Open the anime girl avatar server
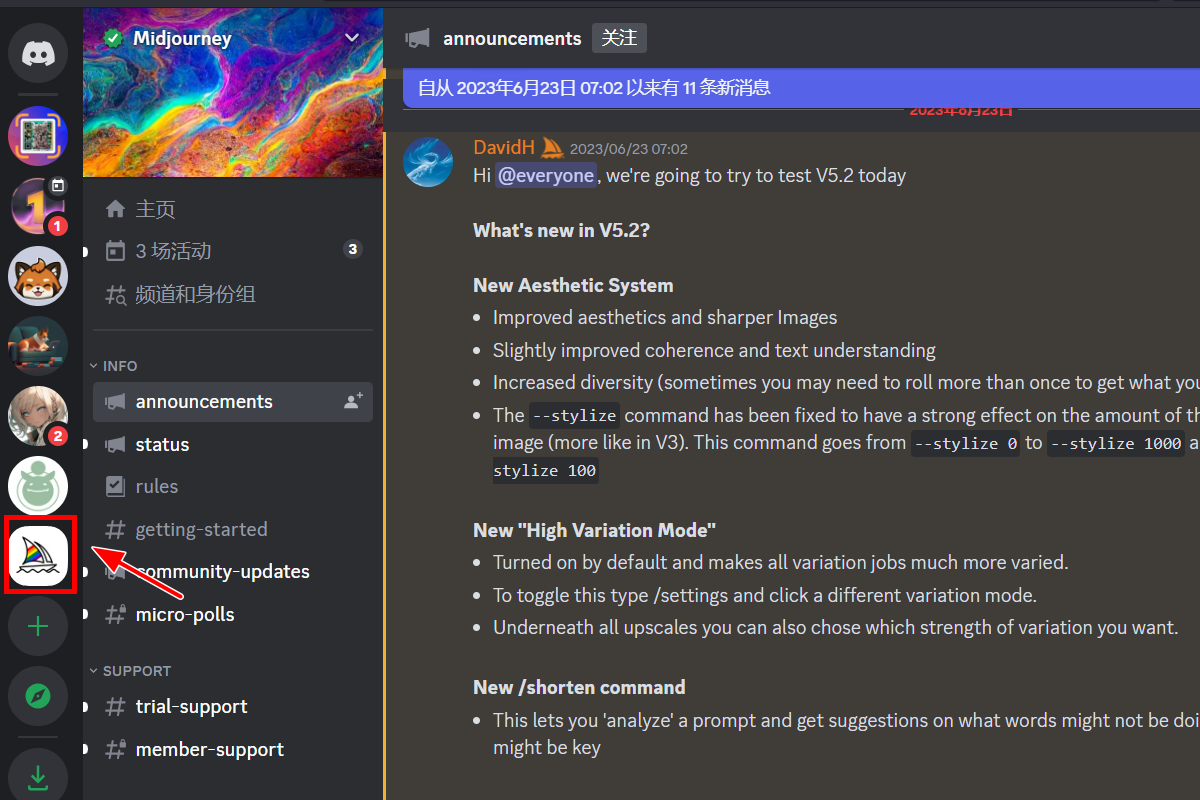Viewport: 1200px width, 800px height. click(38, 416)
